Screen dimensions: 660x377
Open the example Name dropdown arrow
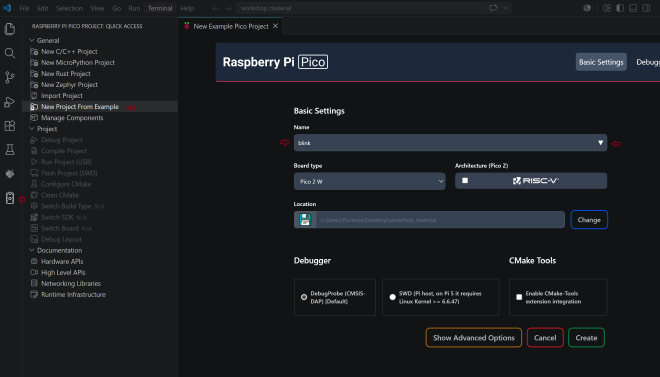pos(601,143)
